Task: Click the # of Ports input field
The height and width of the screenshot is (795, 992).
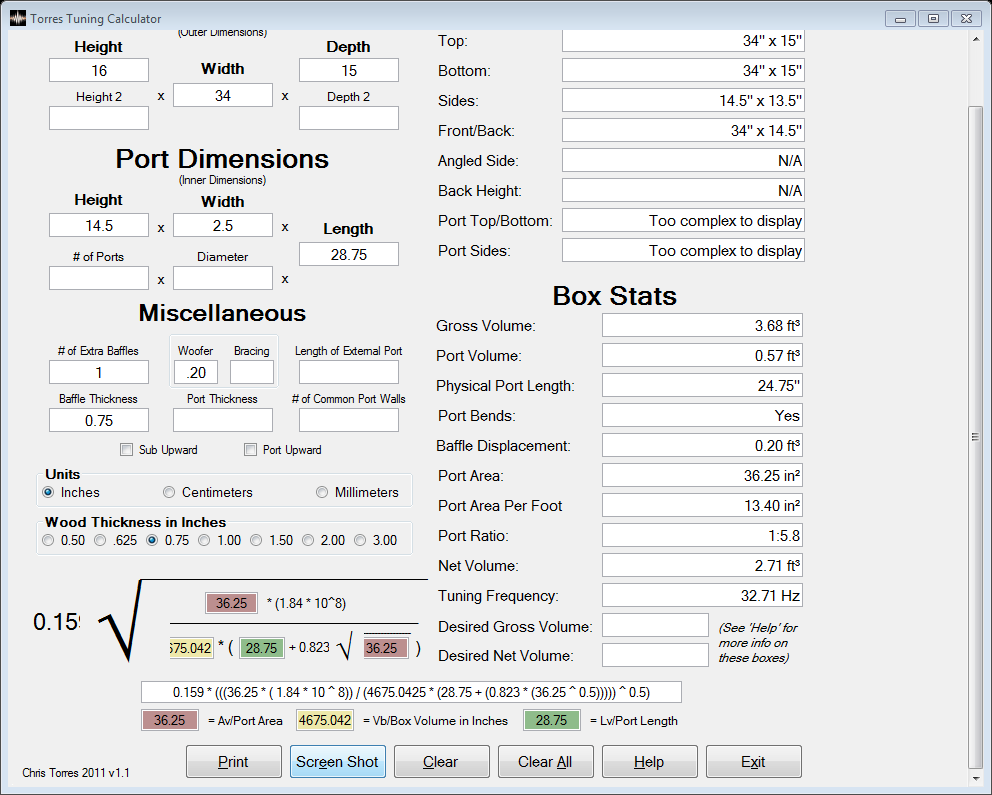Action: [99, 278]
